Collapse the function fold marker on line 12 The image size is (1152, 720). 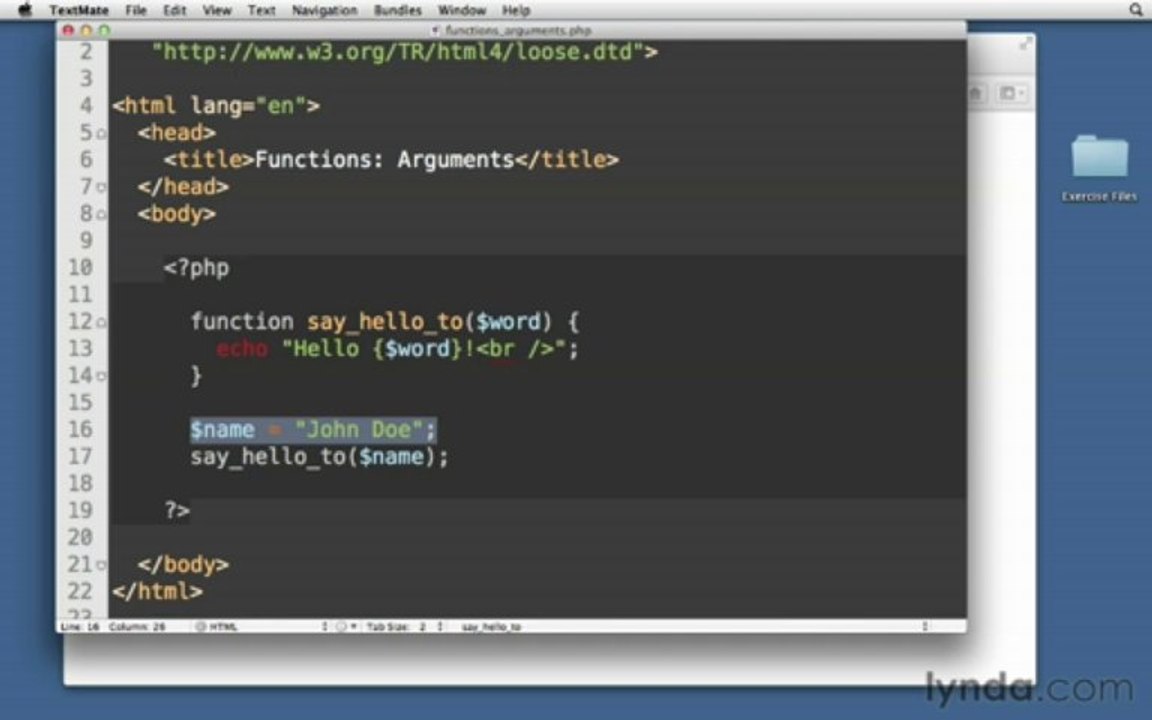click(101, 323)
